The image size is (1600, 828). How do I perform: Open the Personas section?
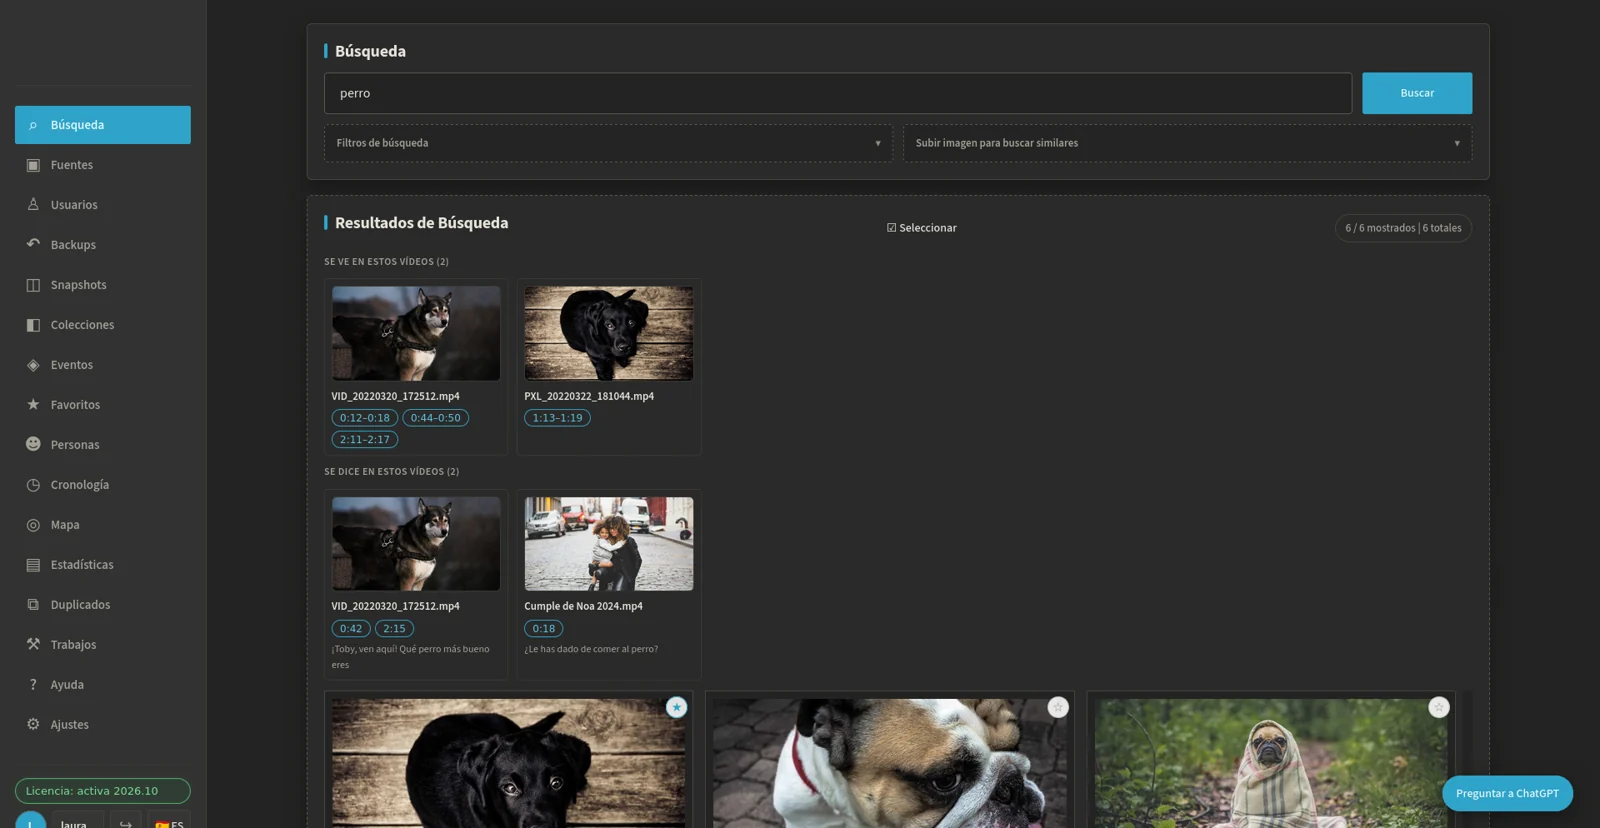102,445
